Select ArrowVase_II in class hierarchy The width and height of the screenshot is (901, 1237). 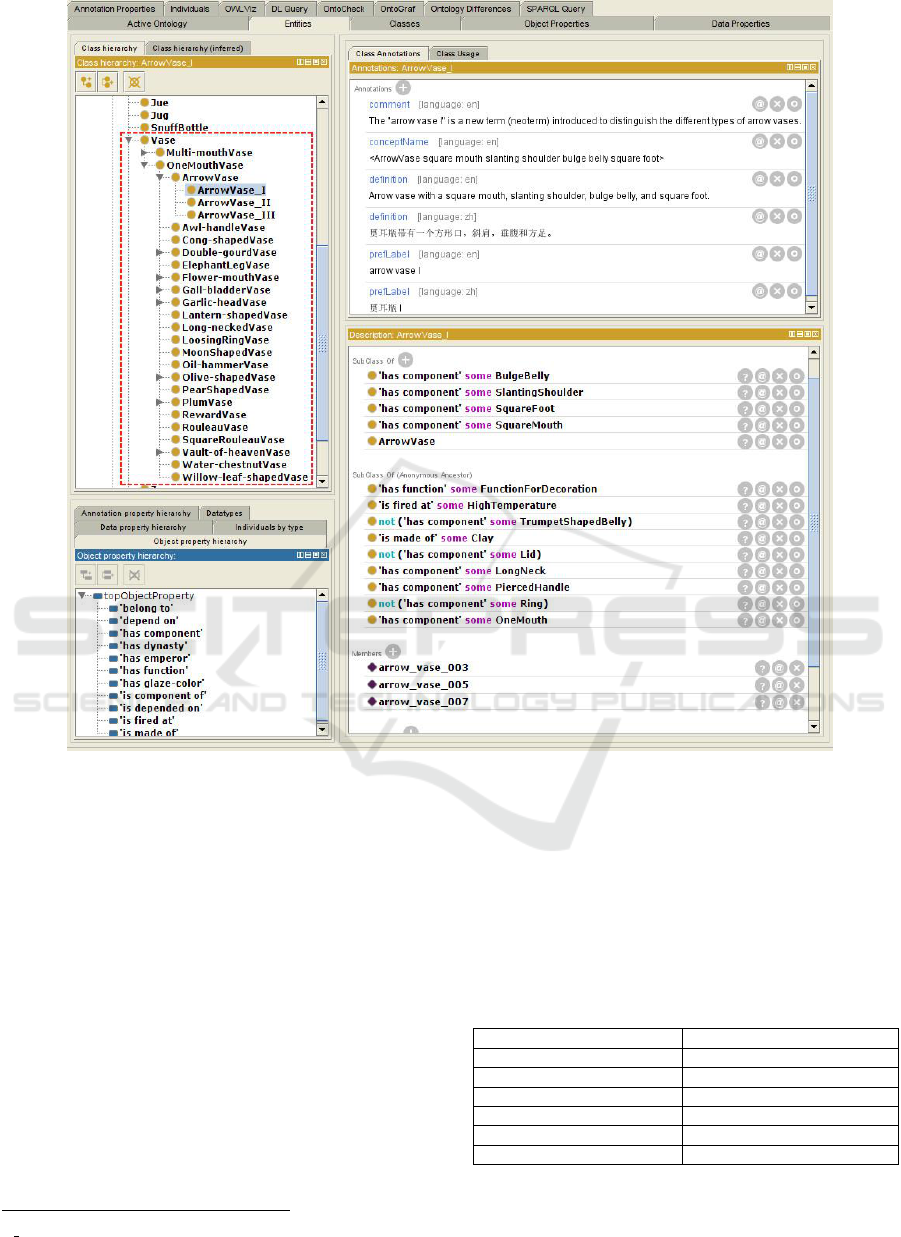(234, 202)
